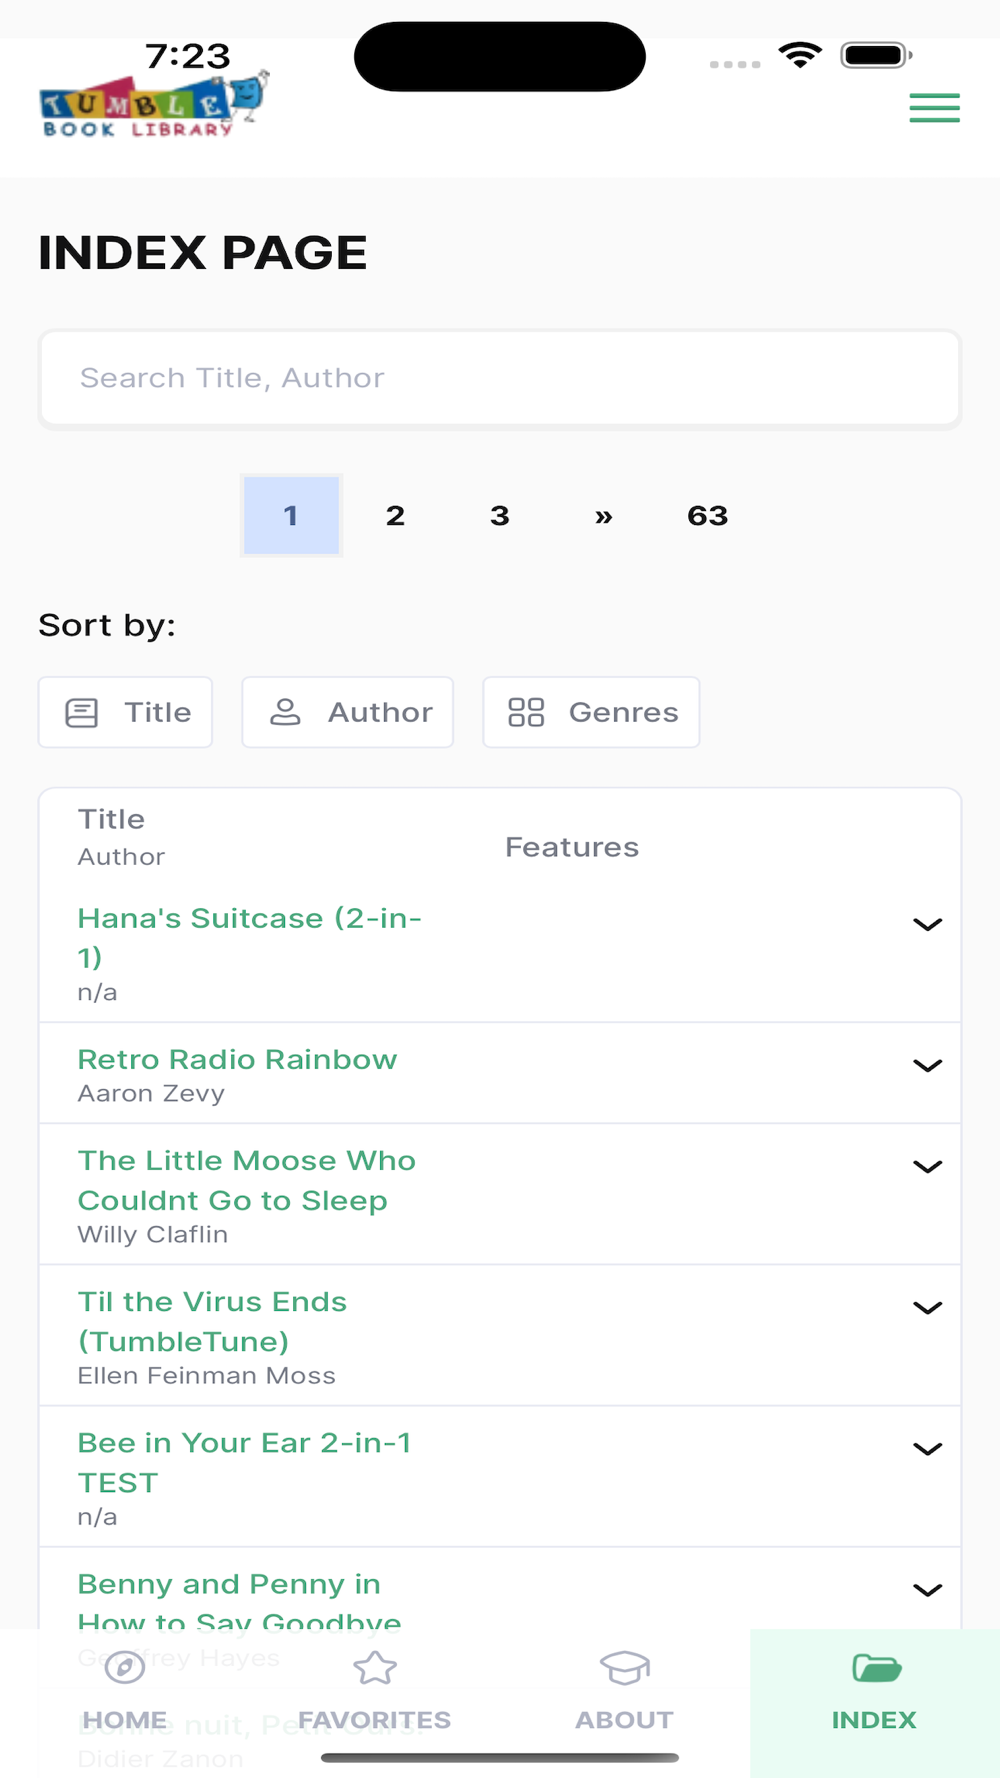Open Favorites star icon
Screen dimensions: 1000x1778
tap(375, 1668)
